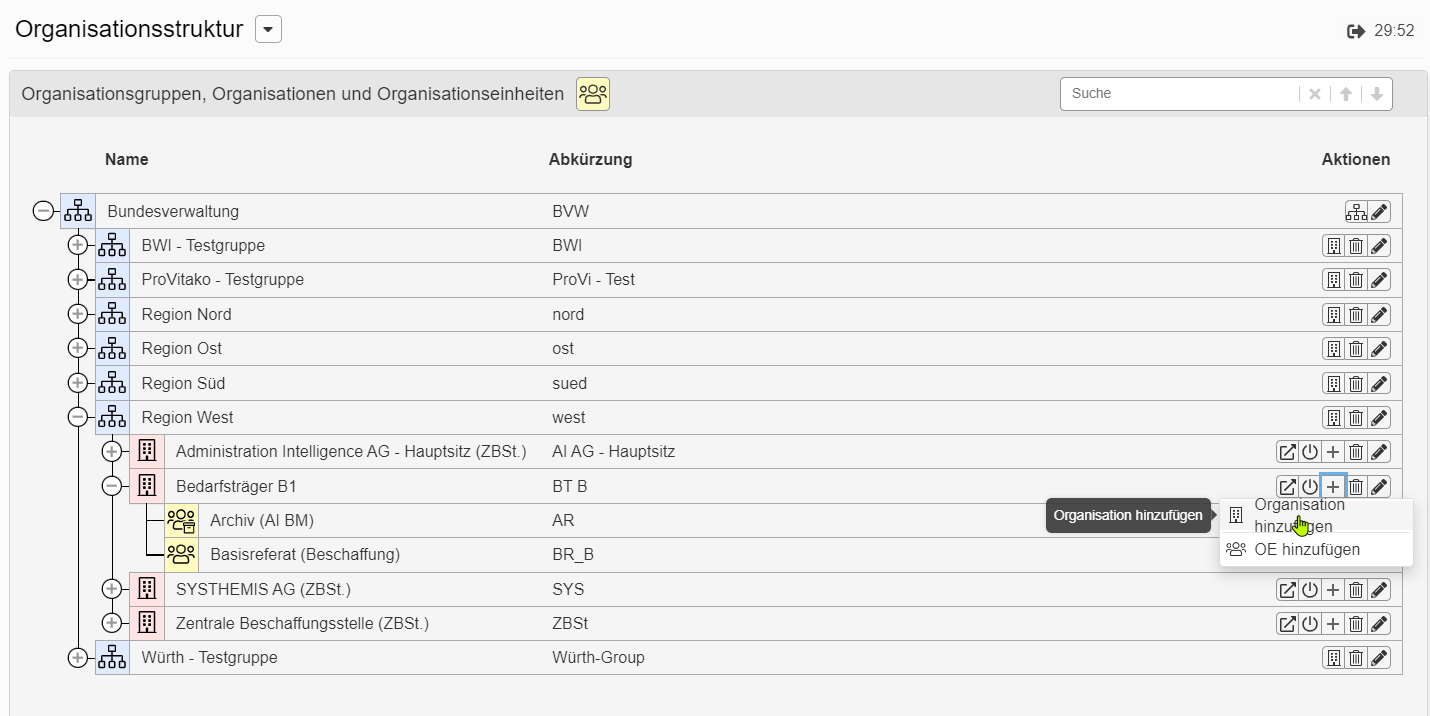The height and width of the screenshot is (716, 1430).
Task: Select 'OE hinzufügen' from the popup menu
Action: [x=1306, y=549]
